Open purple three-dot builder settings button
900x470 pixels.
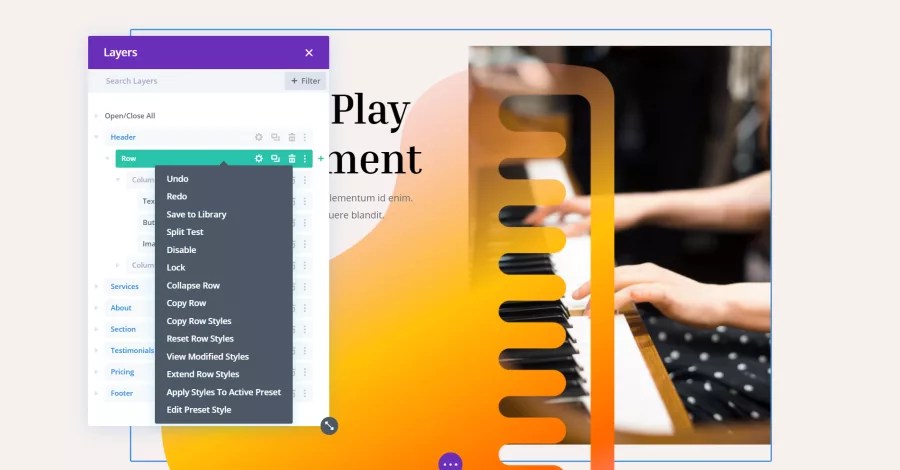point(450,462)
